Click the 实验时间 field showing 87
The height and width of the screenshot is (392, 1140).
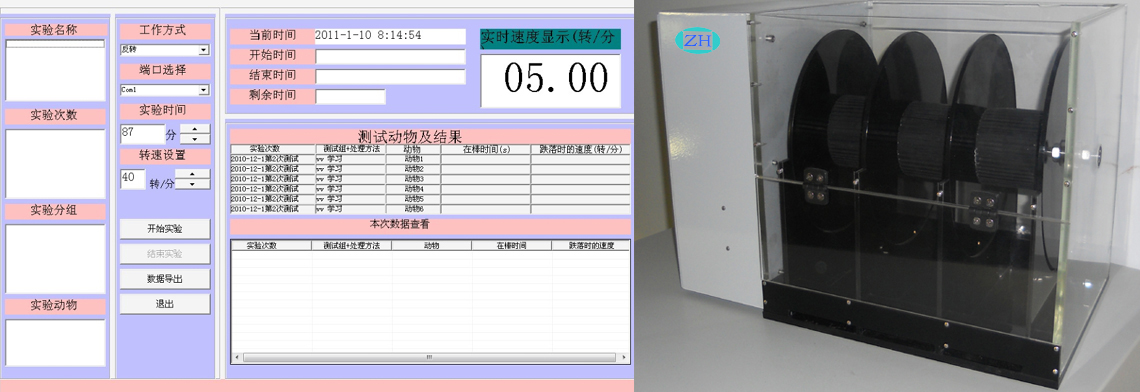tap(142, 134)
